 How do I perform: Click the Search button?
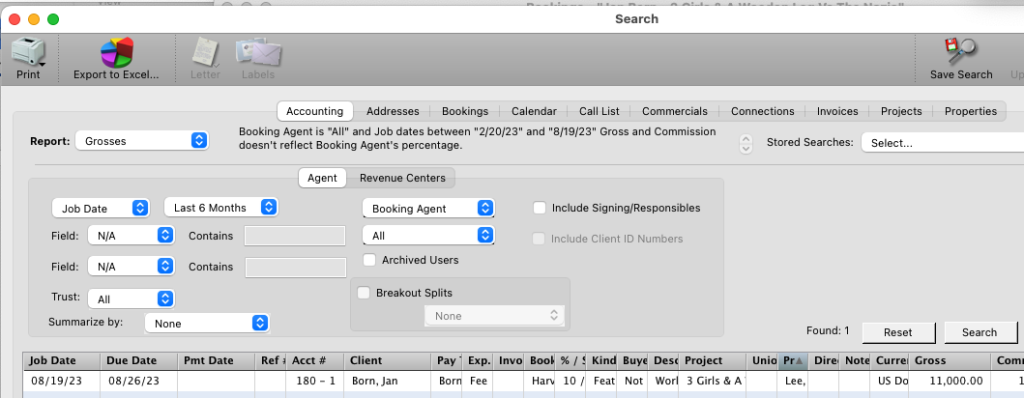979,332
